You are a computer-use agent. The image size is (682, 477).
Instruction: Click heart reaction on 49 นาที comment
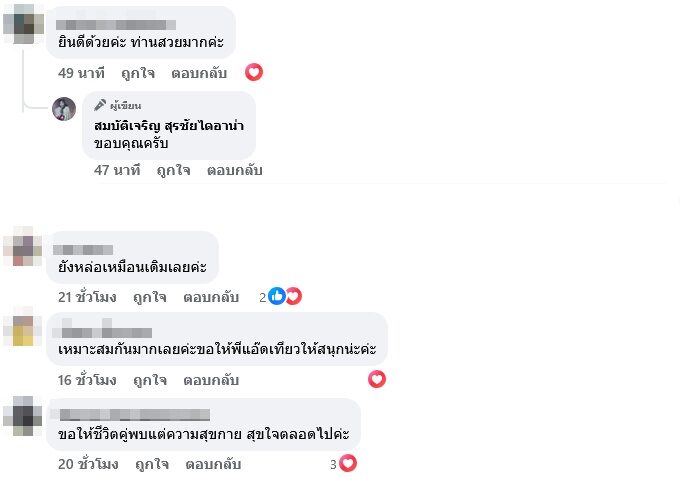[254, 72]
